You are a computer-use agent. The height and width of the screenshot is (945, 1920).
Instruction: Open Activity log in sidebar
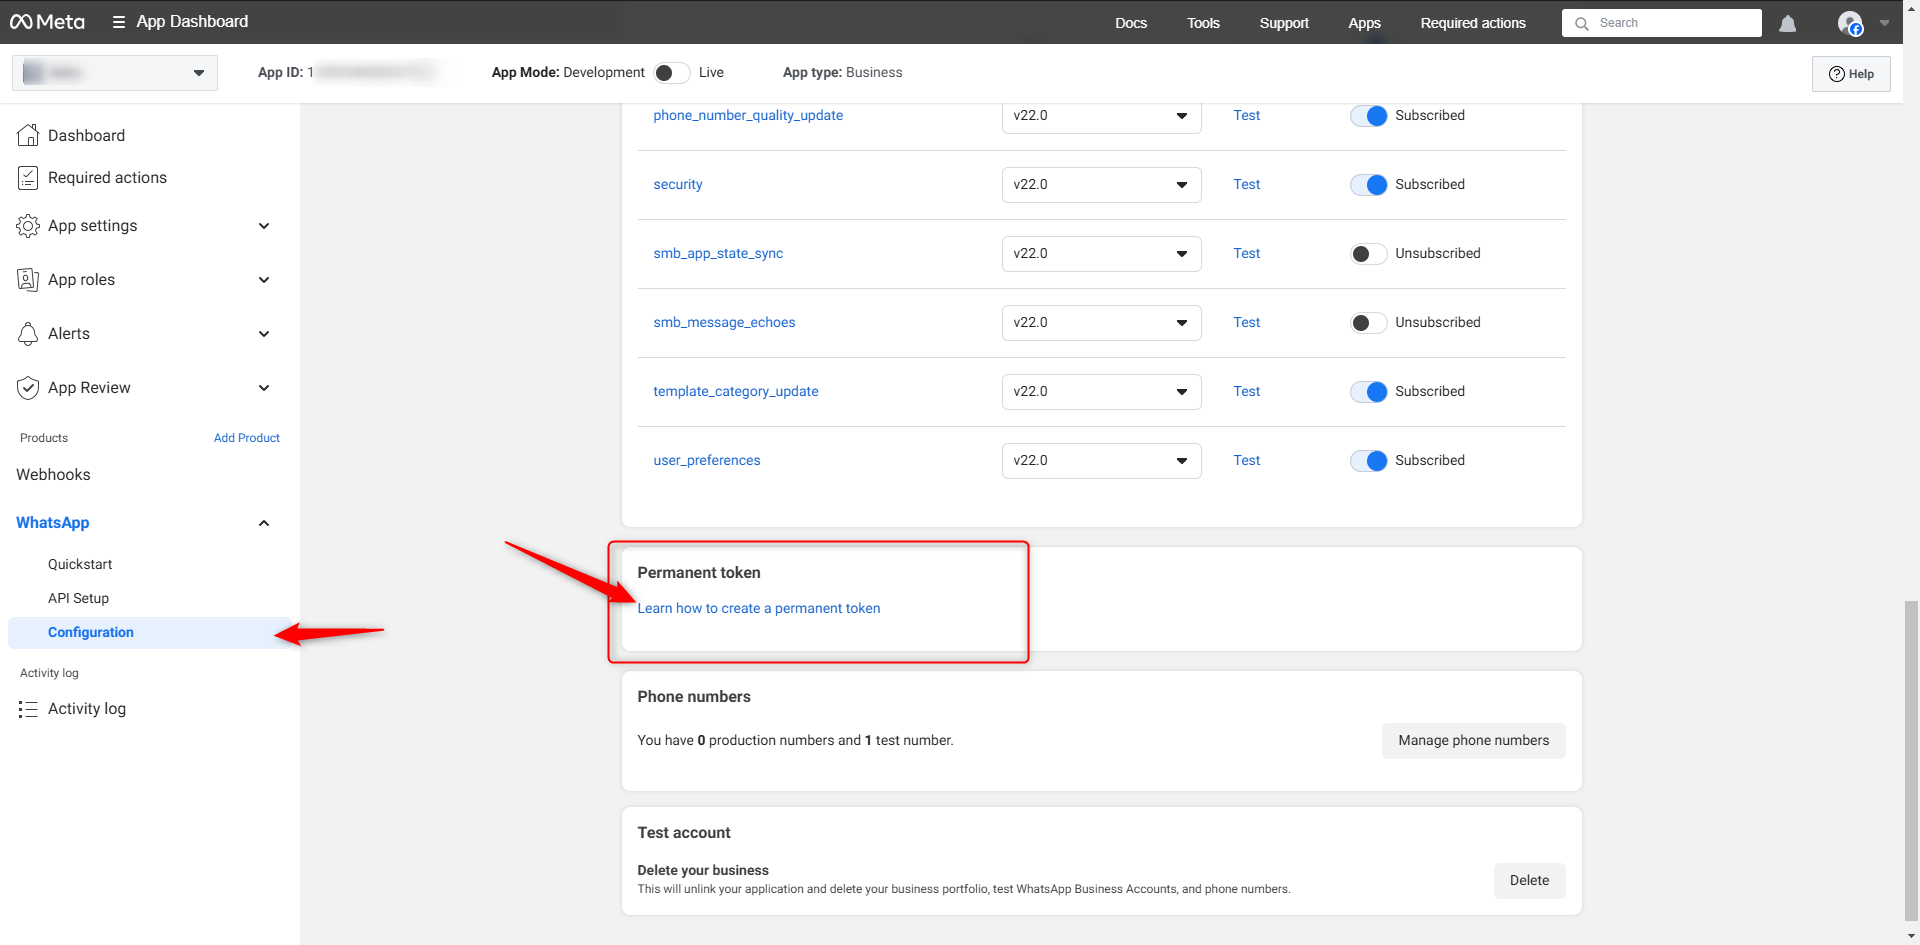pos(87,709)
